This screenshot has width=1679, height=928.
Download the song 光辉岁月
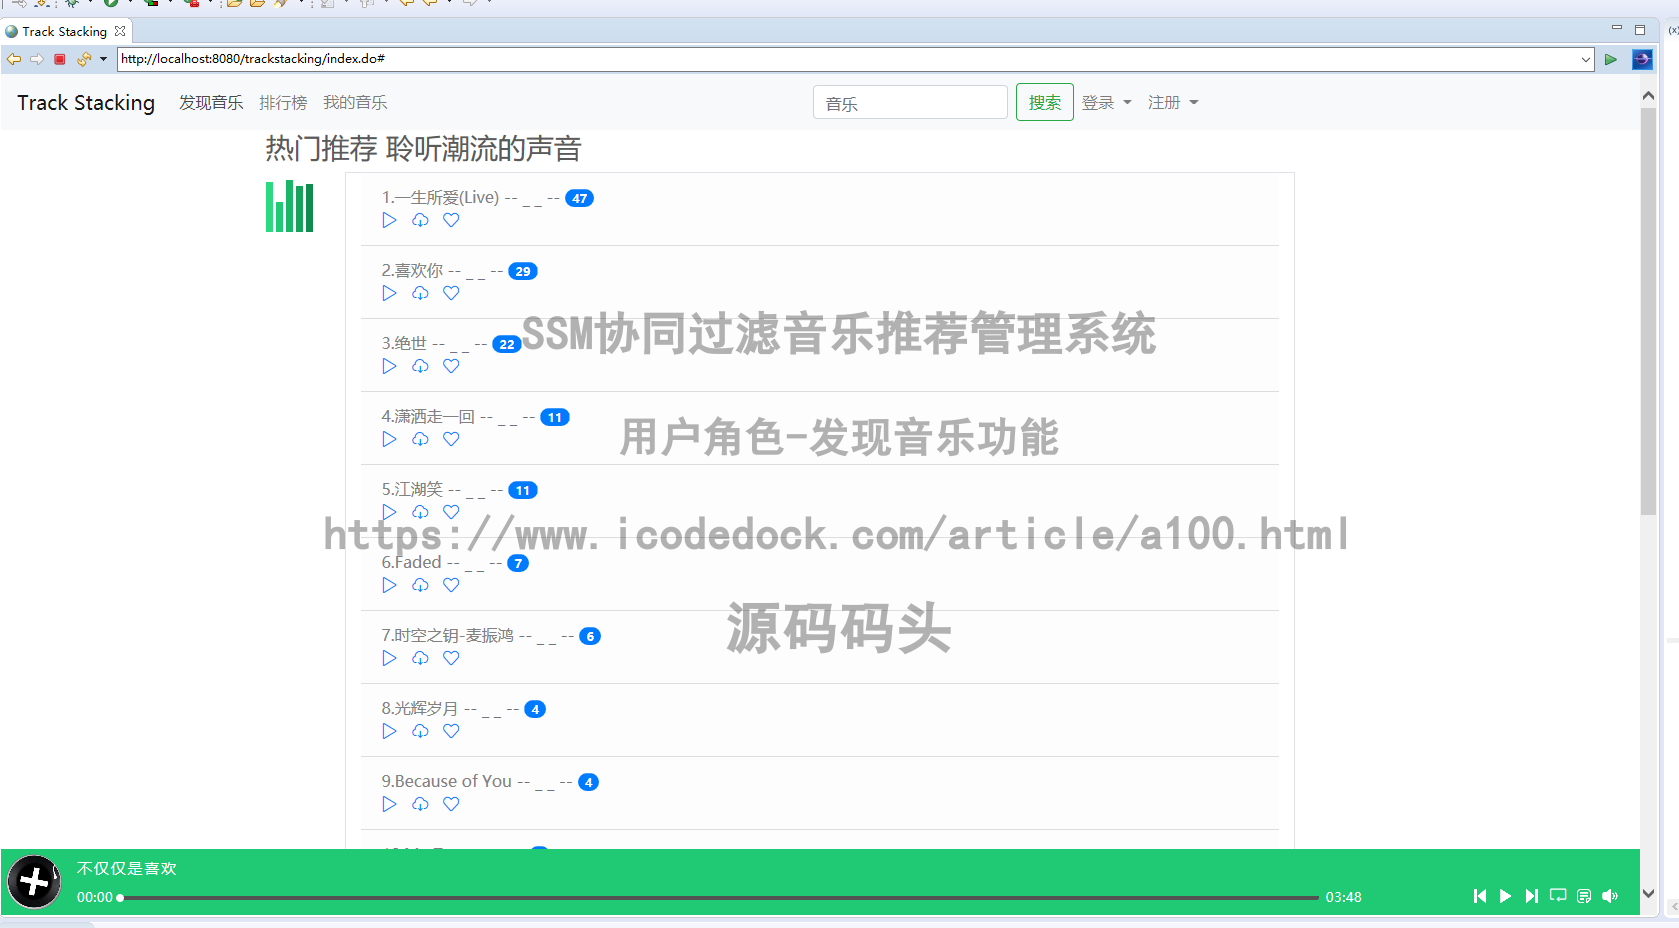pos(420,731)
